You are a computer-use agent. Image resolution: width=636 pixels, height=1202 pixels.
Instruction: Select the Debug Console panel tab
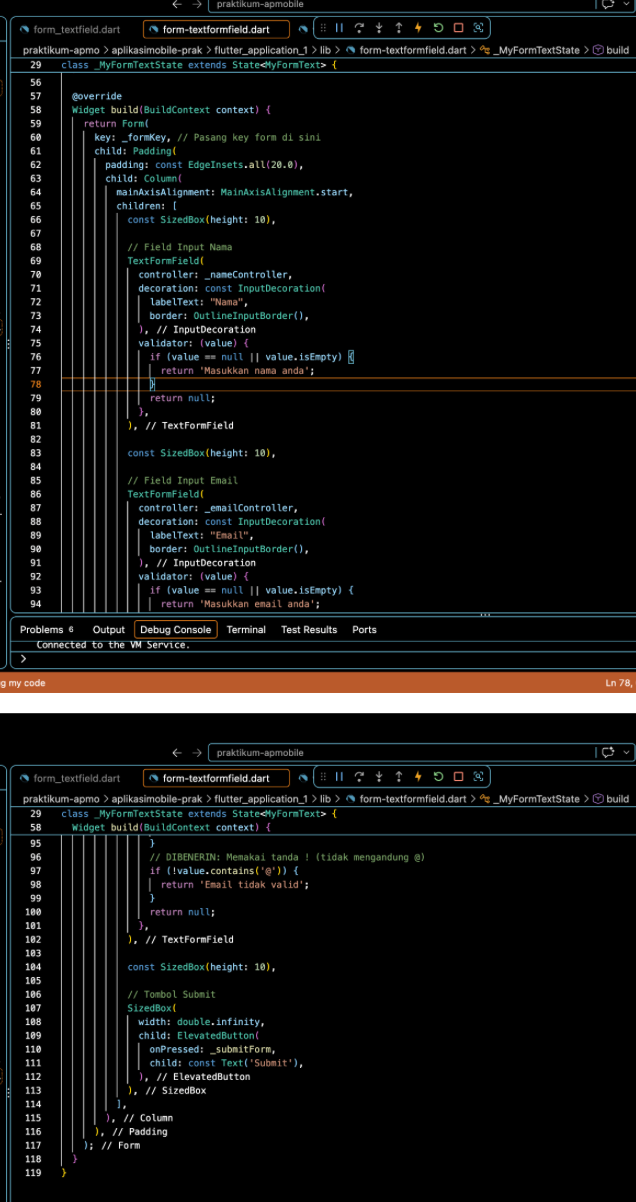pyautogui.click(x=176, y=630)
